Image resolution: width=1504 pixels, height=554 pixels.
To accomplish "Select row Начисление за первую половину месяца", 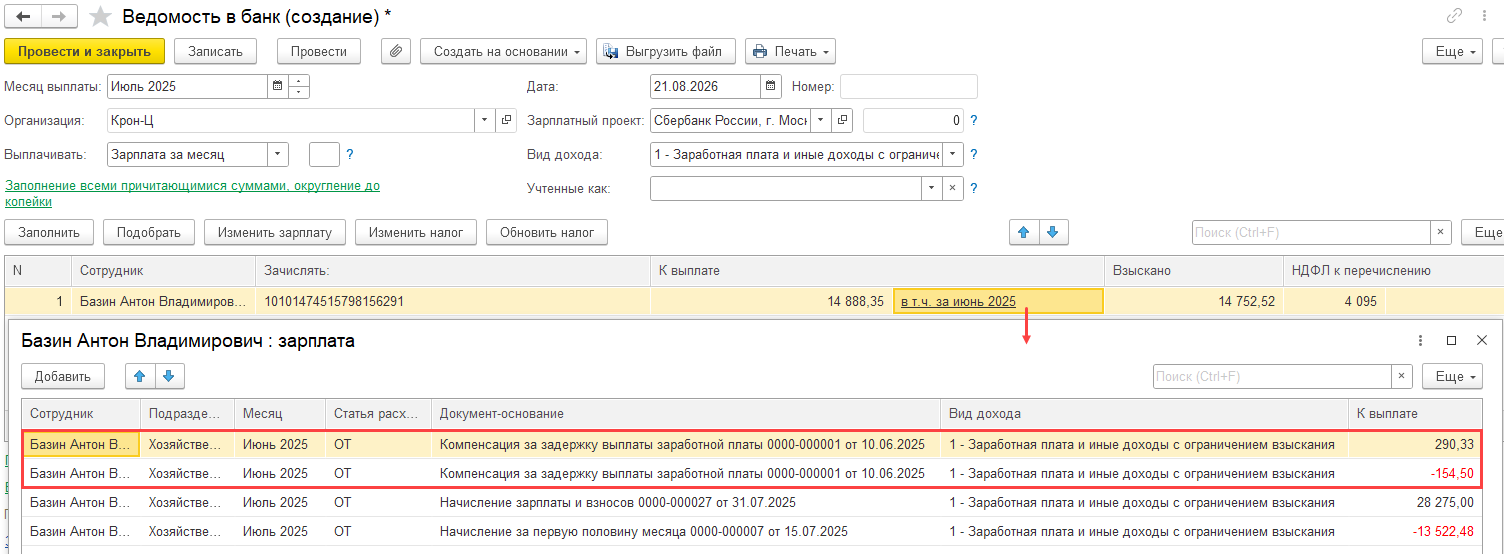I will pyautogui.click(x=751, y=531).
